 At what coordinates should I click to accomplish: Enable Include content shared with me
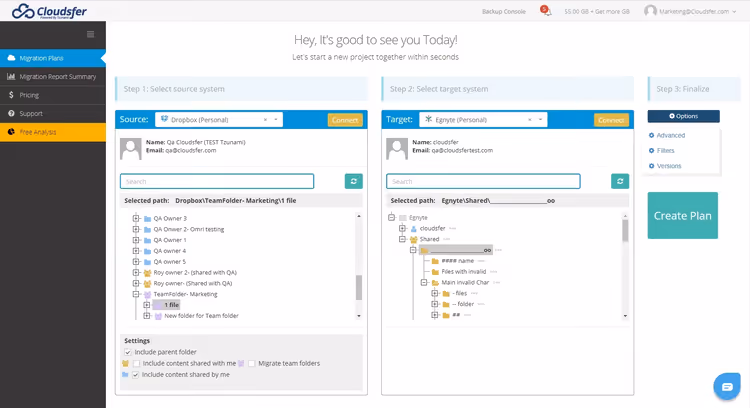[x=137, y=364]
